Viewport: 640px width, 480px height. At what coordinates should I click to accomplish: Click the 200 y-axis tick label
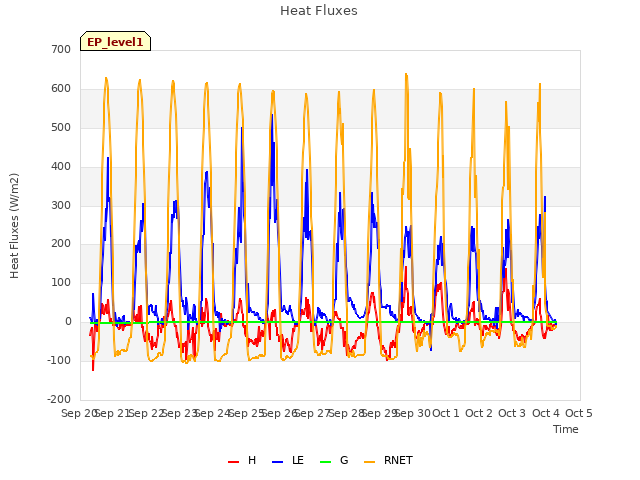(x=61, y=244)
